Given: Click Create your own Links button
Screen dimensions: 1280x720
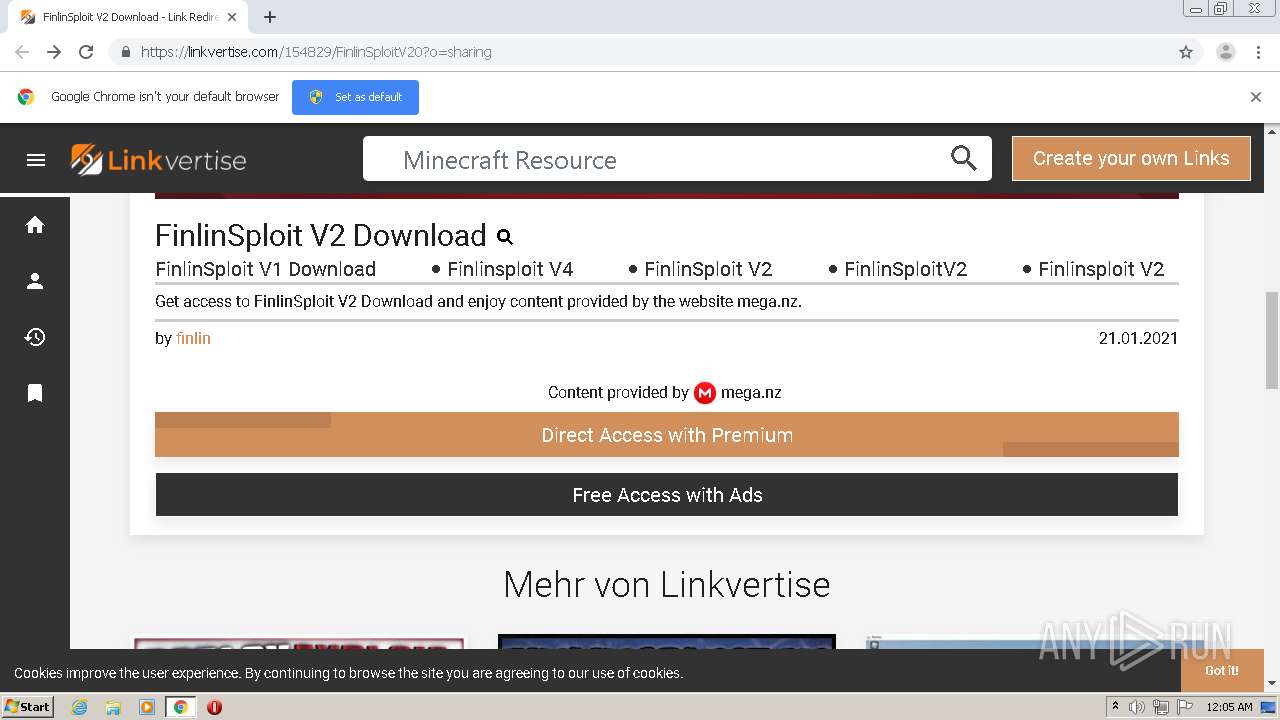Looking at the screenshot, I should click(x=1131, y=158).
